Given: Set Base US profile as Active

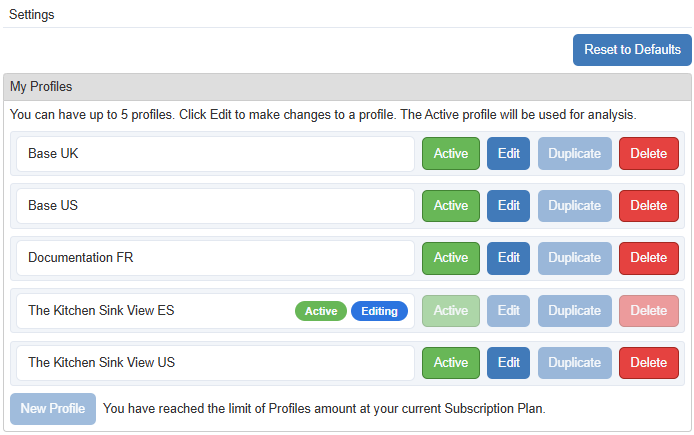Looking at the screenshot, I should pyautogui.click(x=450, y=206).
